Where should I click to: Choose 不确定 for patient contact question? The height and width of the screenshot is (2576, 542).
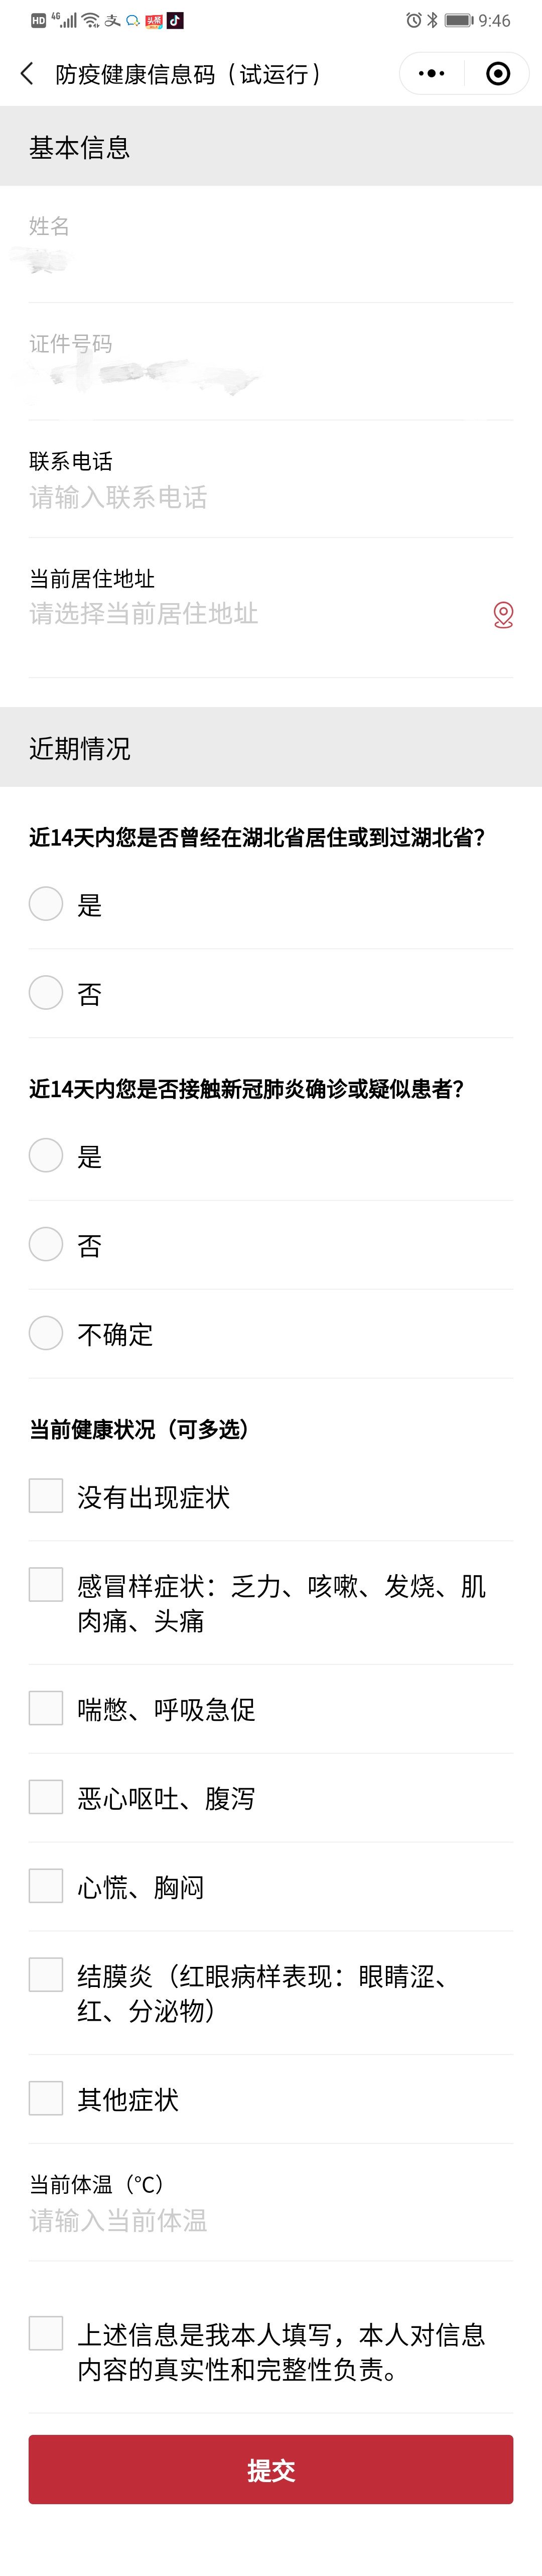(46, 1333)
